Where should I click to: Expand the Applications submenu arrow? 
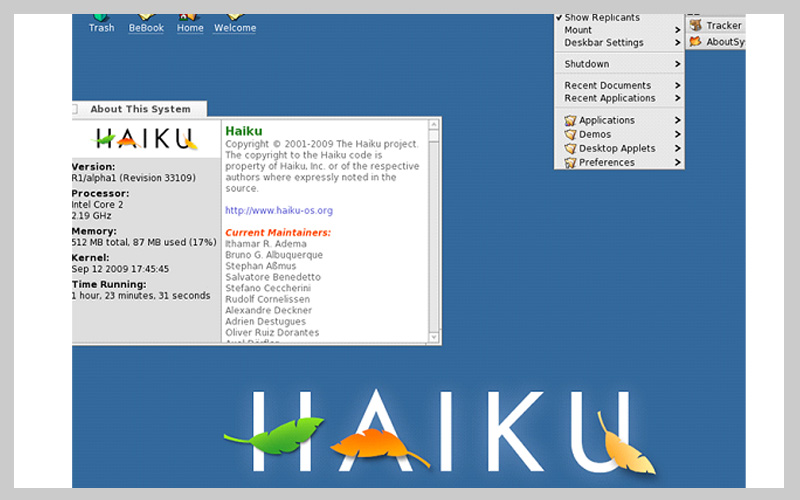pyautogui.click(x=678, y=120)
